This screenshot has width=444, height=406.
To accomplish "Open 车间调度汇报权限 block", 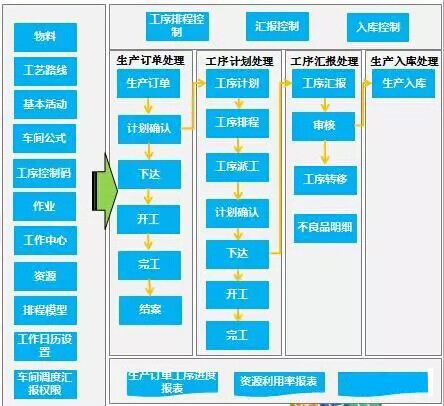I will point(45,384).
